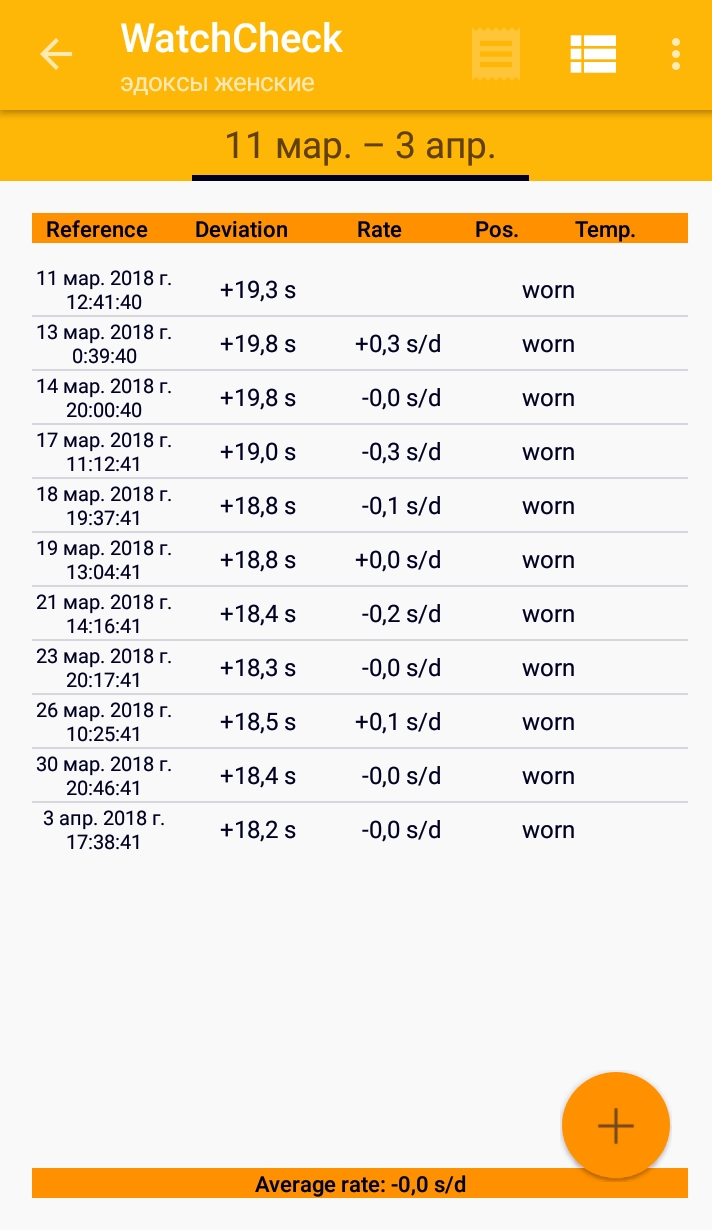Open the receipt-style log icon

[496, 54]
